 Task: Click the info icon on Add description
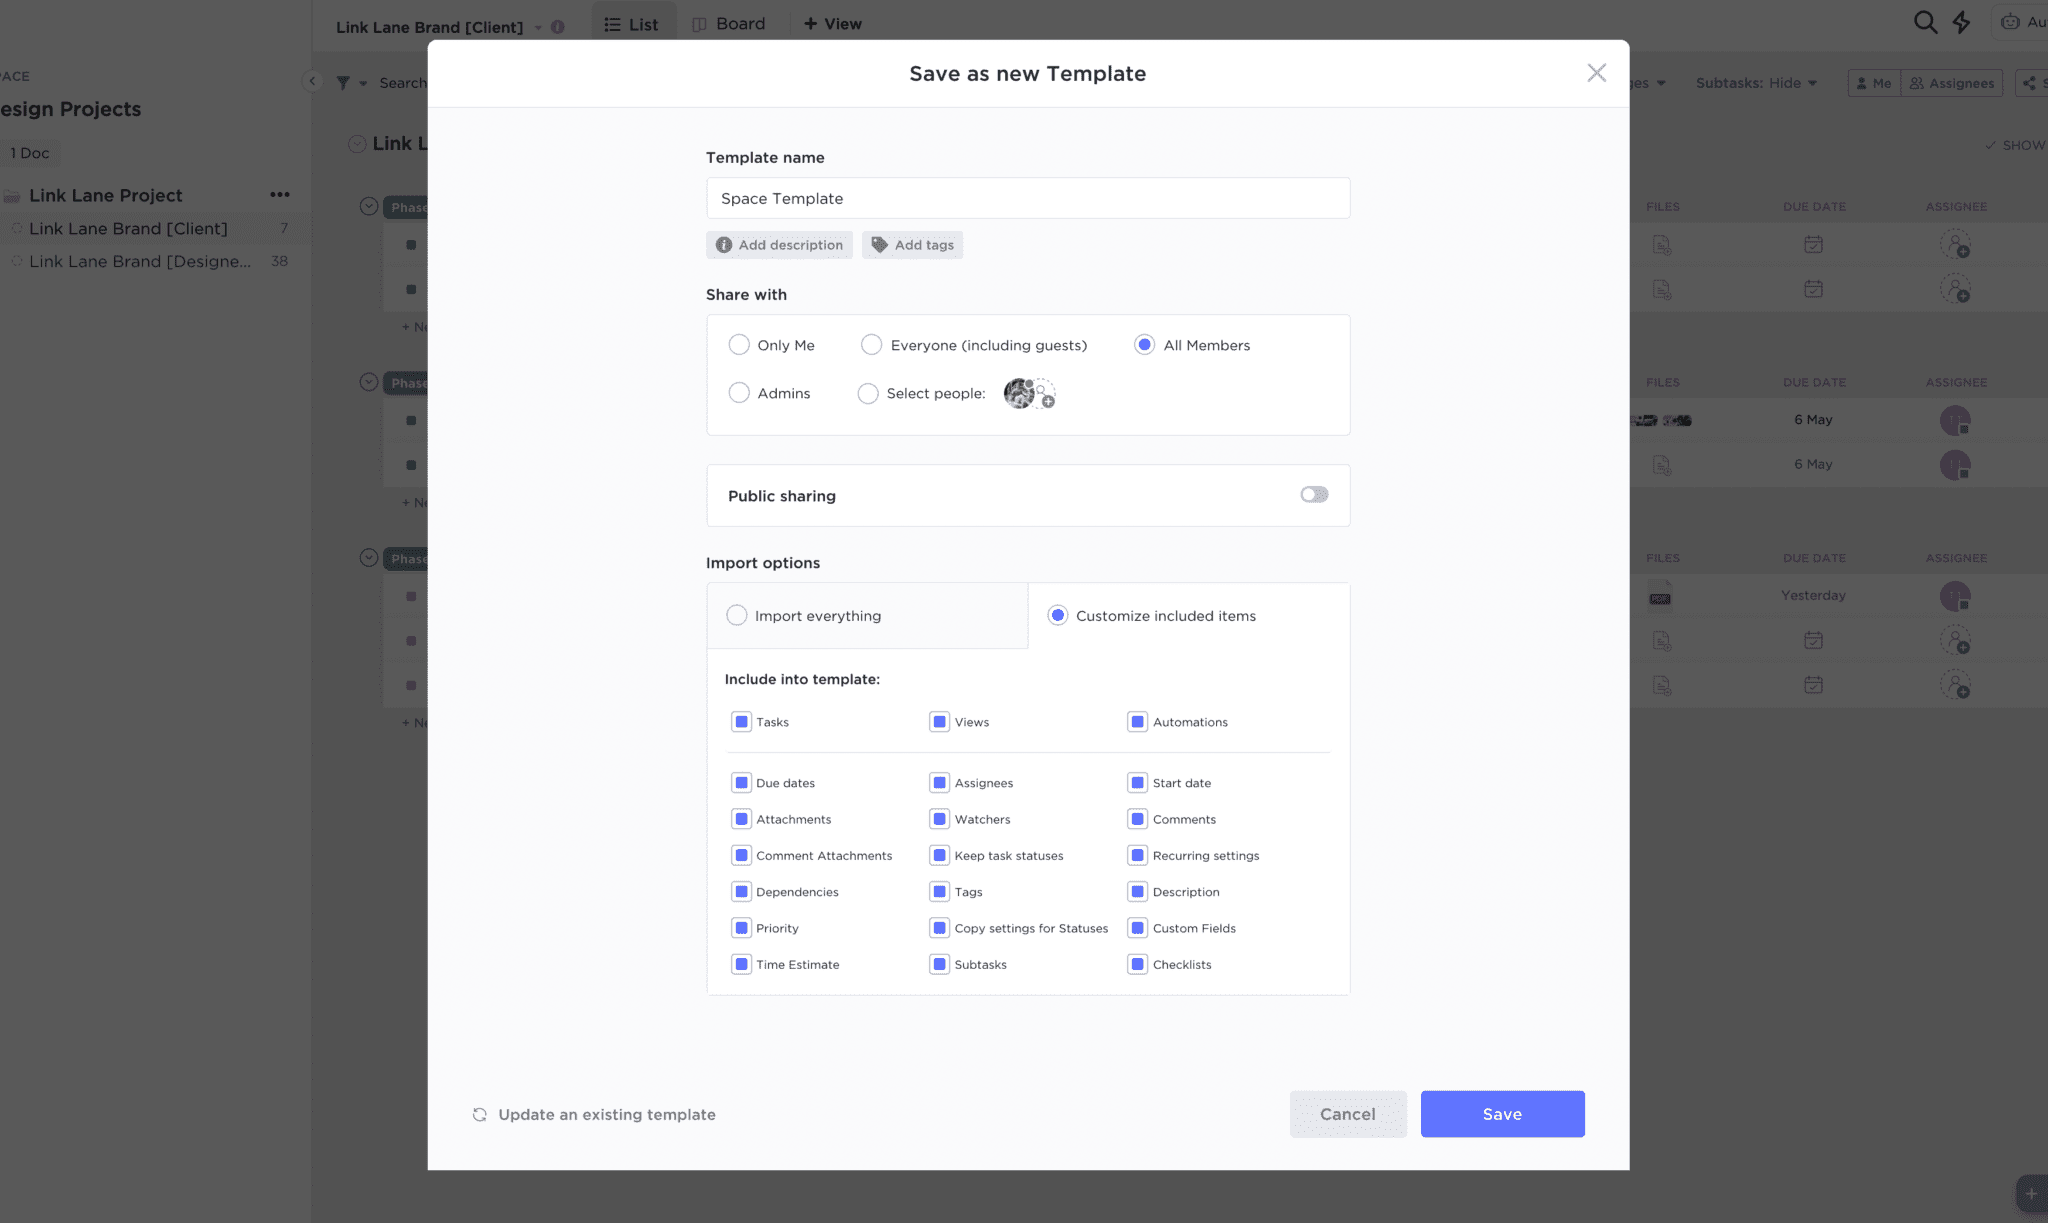click(723, 244)
